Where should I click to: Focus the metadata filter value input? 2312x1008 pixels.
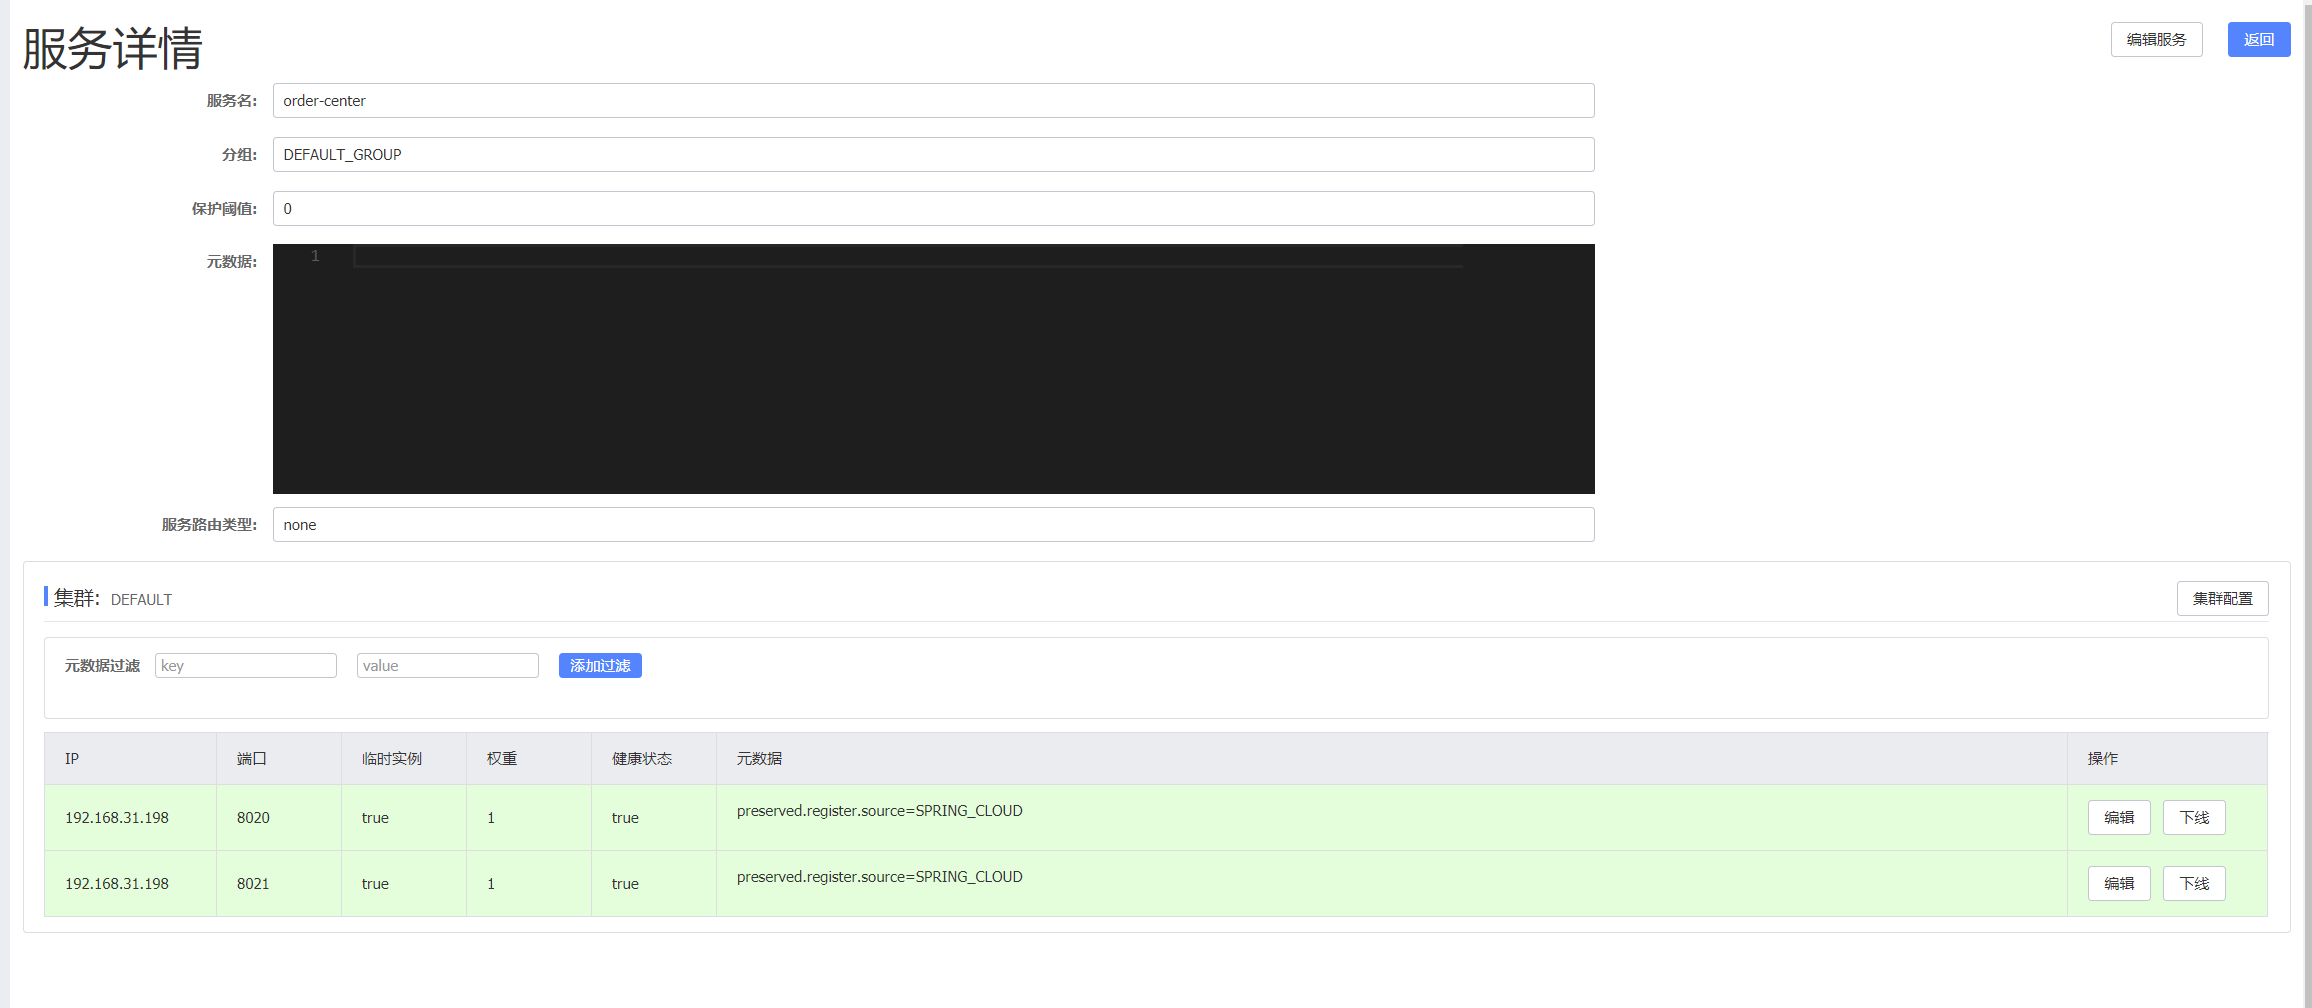[448, 666]
